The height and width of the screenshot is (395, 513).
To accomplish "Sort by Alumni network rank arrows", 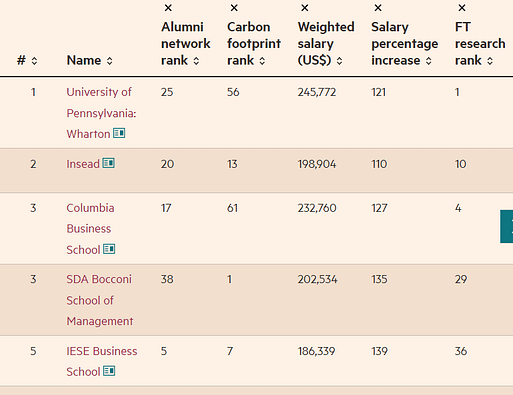I will point(196,61).
